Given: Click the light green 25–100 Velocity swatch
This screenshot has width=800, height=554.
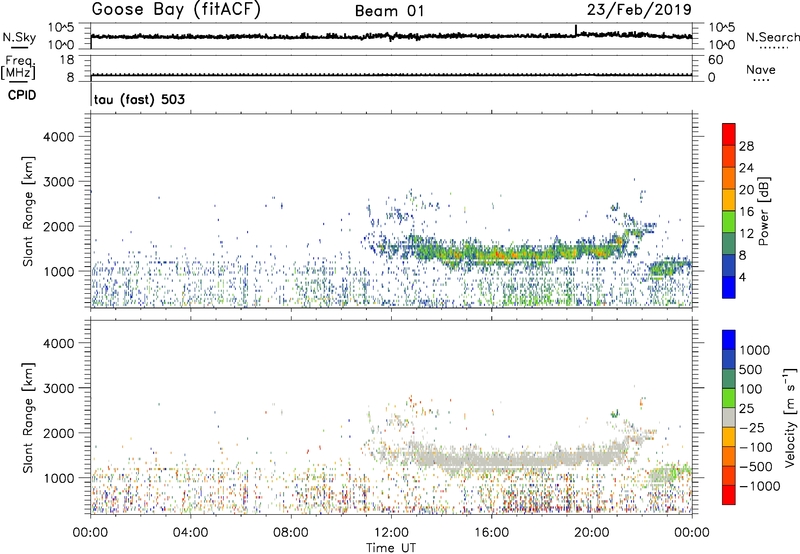Looking at the screenshot, I should point(729,398).
